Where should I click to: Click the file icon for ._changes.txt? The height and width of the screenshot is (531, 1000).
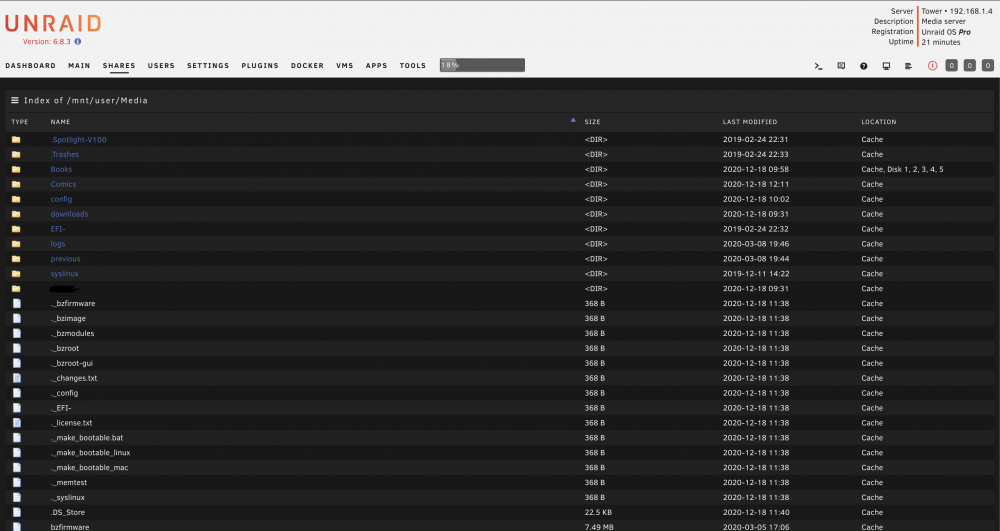[x=17, y=378]
